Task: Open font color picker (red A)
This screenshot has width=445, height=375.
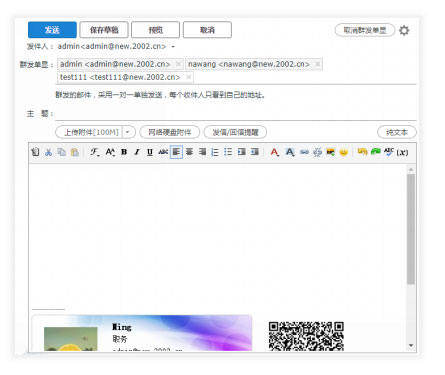Action: [x=275, y=152]
